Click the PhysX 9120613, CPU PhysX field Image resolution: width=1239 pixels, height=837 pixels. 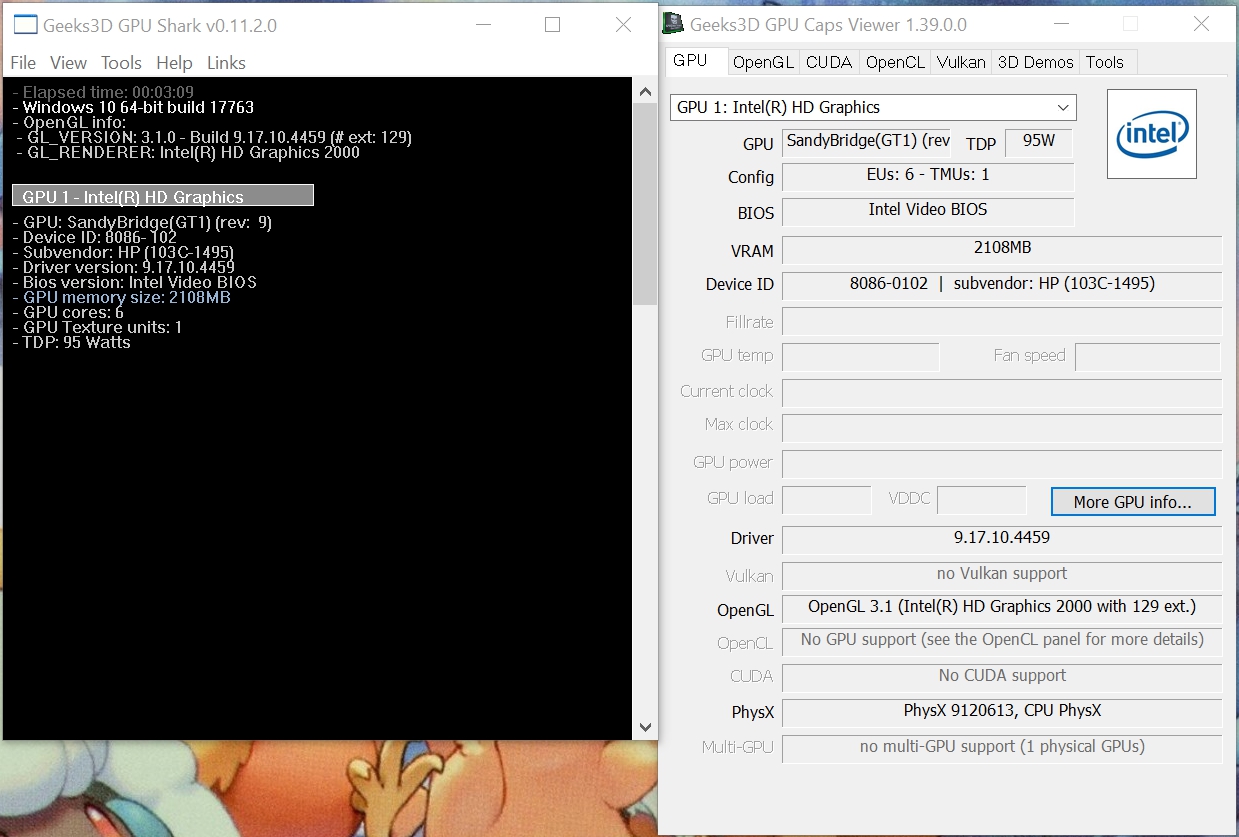click(1002, 712)
